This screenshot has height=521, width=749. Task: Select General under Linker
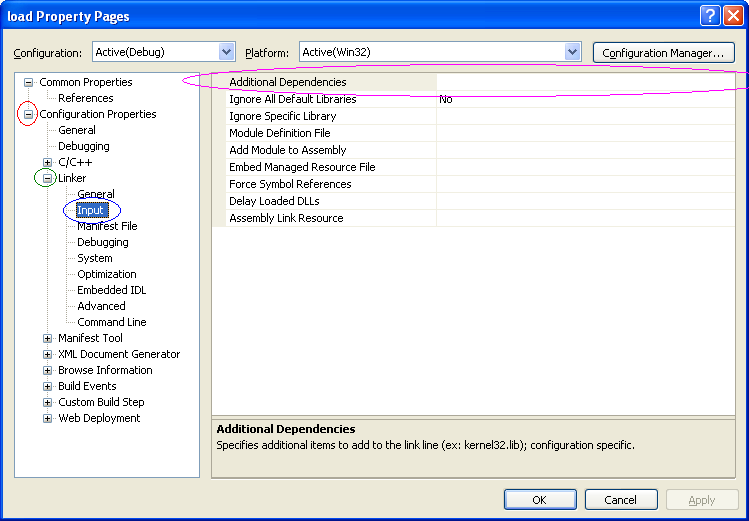click(x=96, y=194)
